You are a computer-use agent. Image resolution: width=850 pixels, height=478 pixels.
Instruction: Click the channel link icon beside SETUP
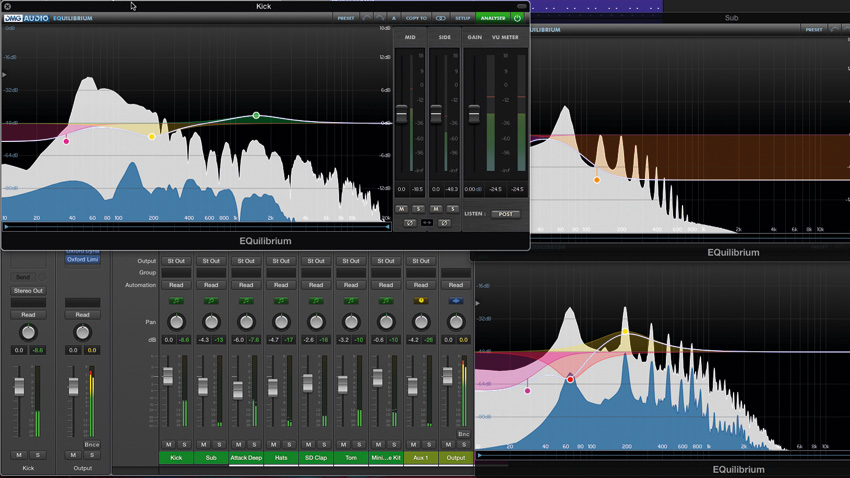440,18
